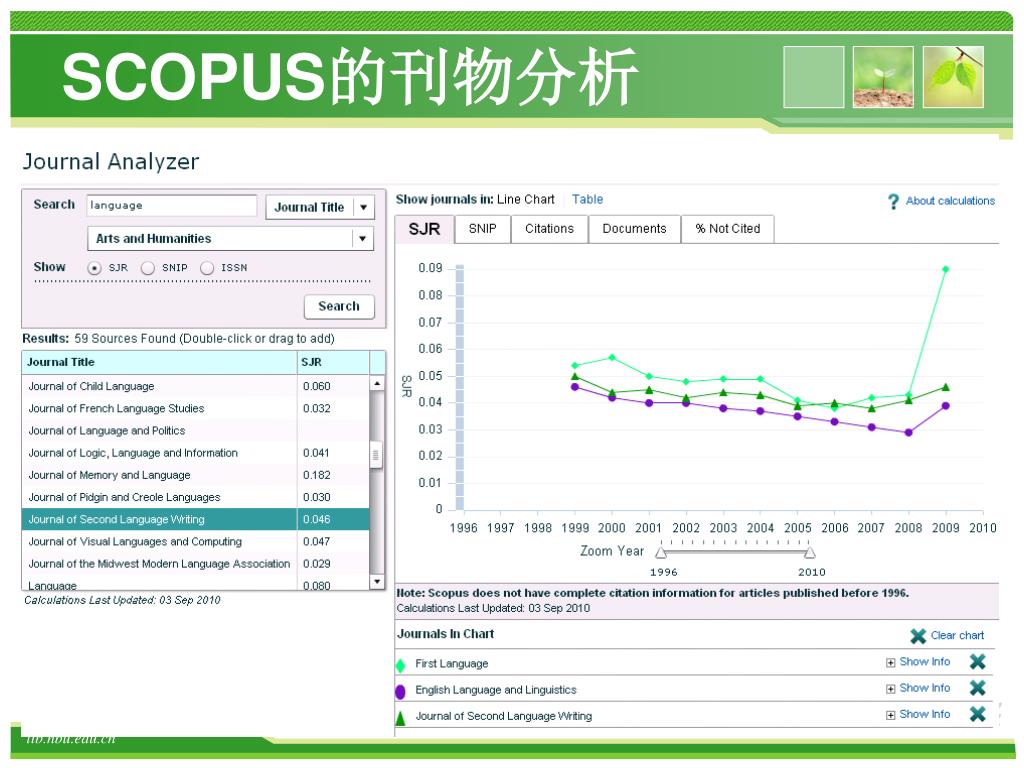Screen dimensions: 1024x768
Task: Click the SJR column header in results
Action: pyautogui.click(x=333, y=362)
